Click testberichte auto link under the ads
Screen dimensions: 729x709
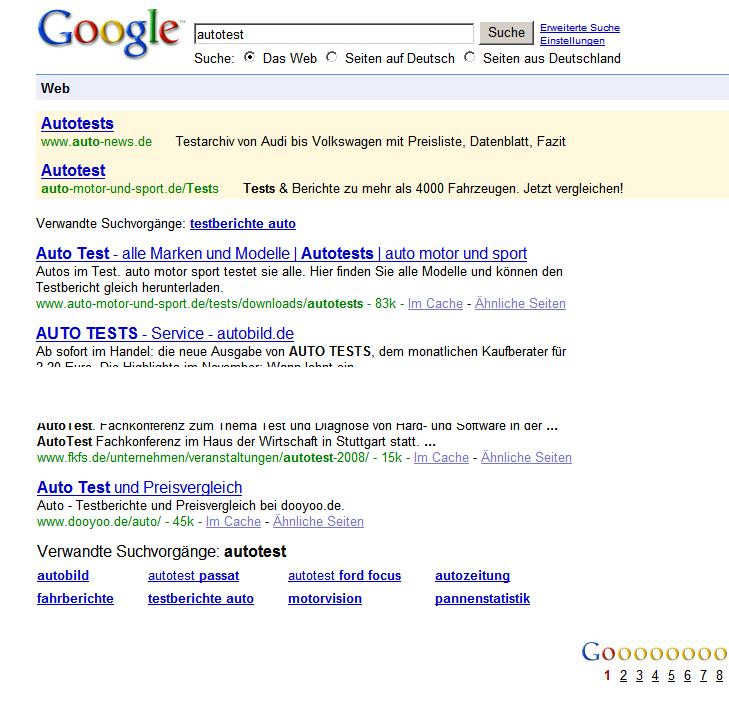coord(243,224)
